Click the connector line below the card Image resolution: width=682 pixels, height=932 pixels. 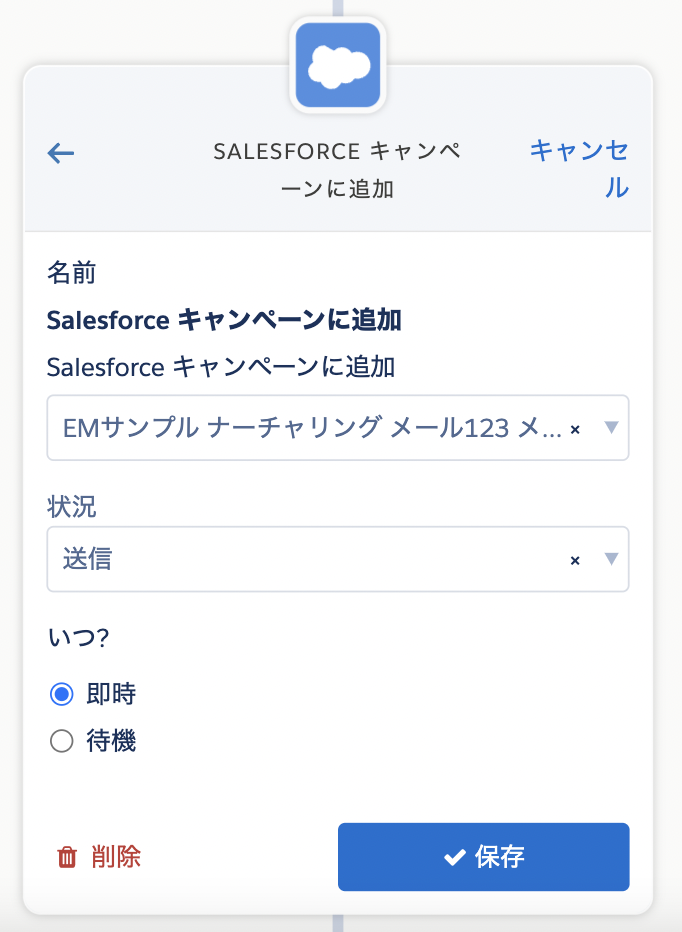pos(338,923)
